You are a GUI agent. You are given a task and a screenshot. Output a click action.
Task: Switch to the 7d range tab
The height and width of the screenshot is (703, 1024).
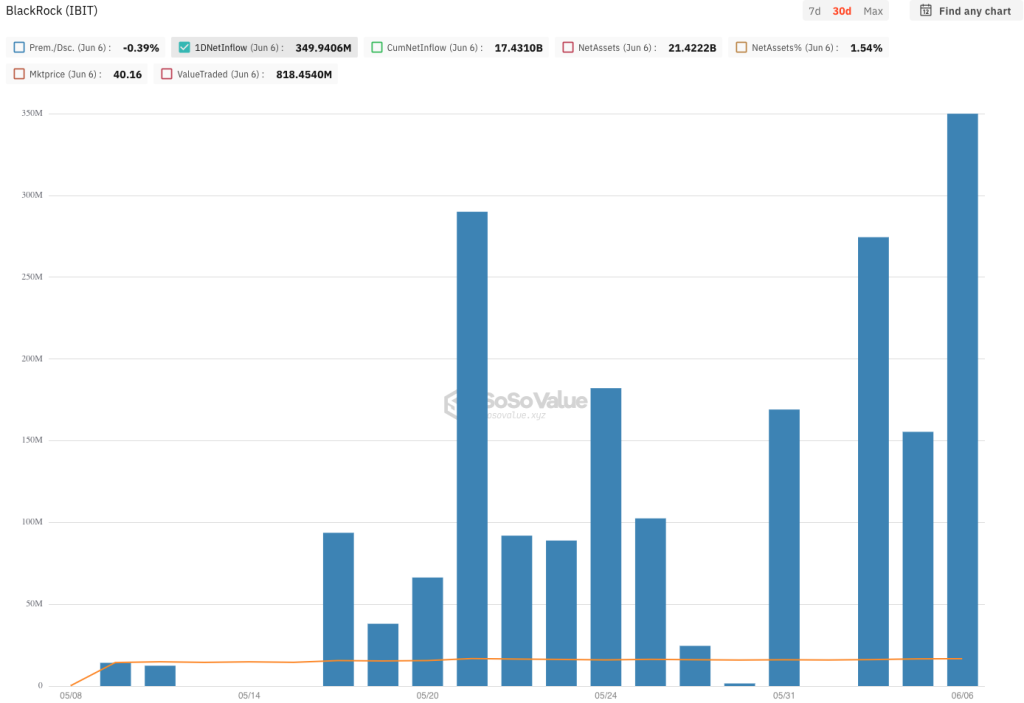click(814, 11)
